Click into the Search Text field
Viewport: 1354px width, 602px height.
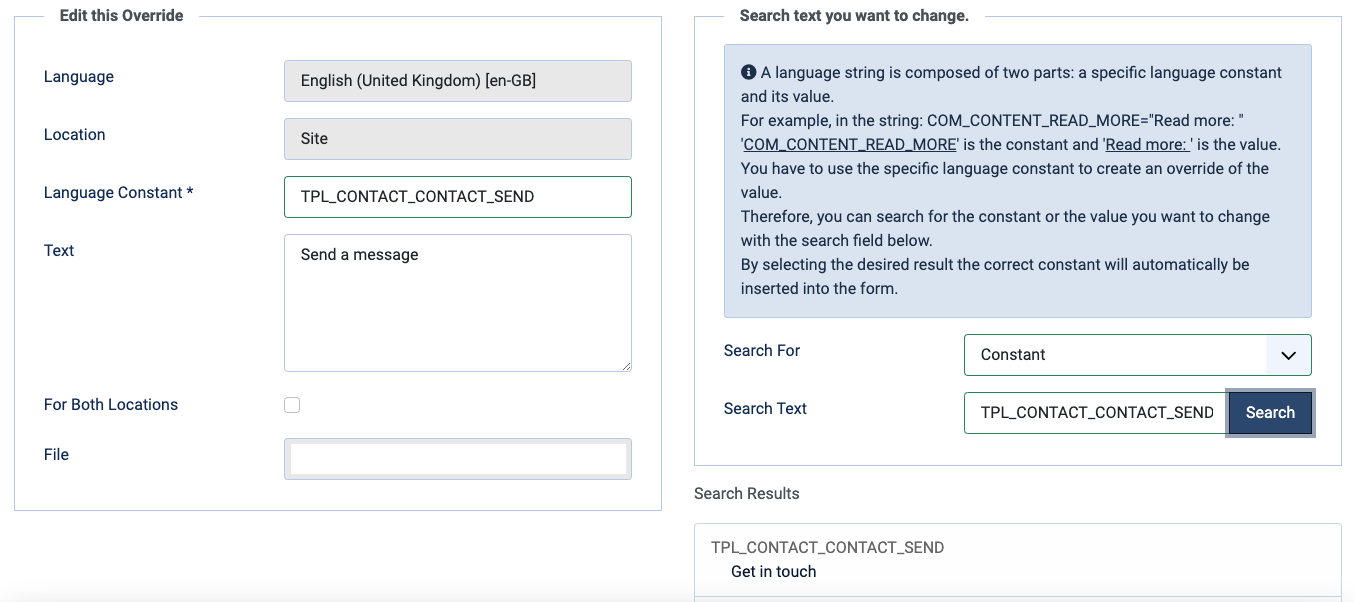pyautogui.click(x=1095, y=413)
